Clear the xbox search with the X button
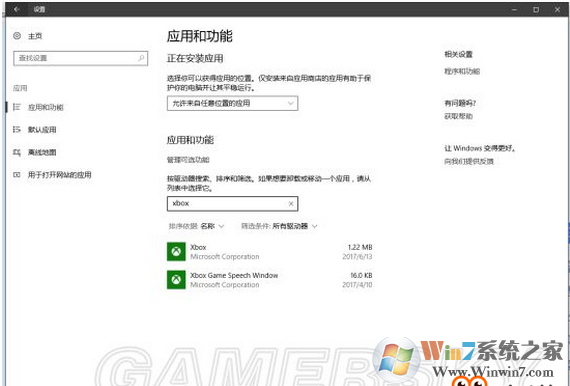 (291, 204)
